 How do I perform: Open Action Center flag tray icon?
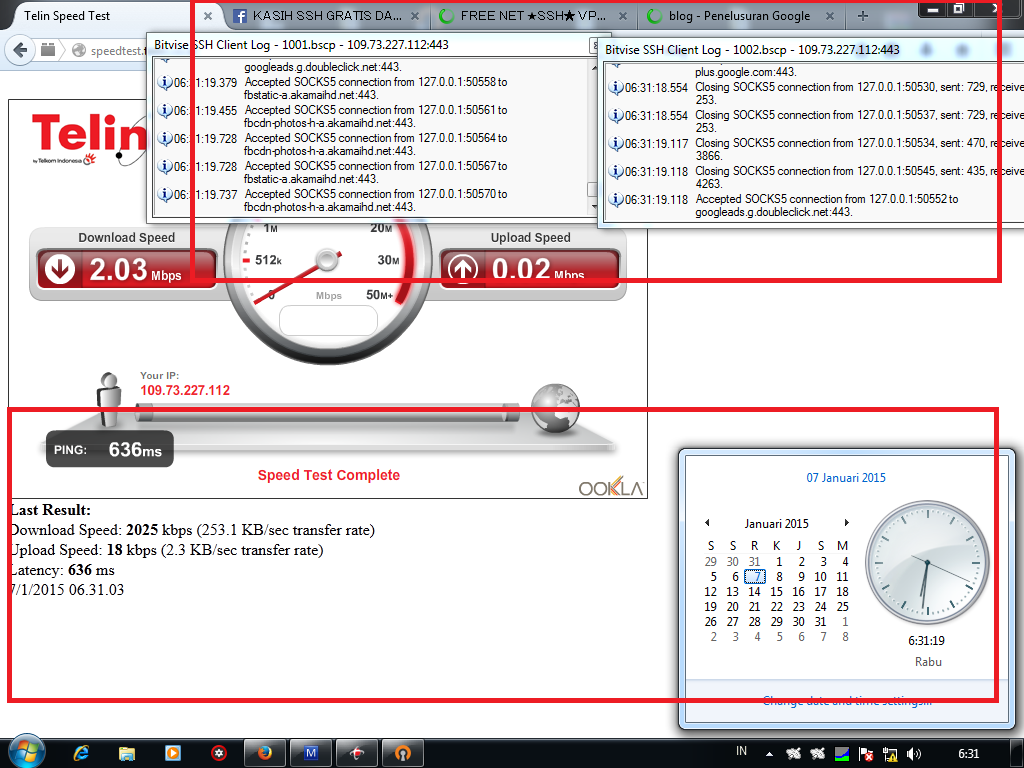(x=866, y=754)
